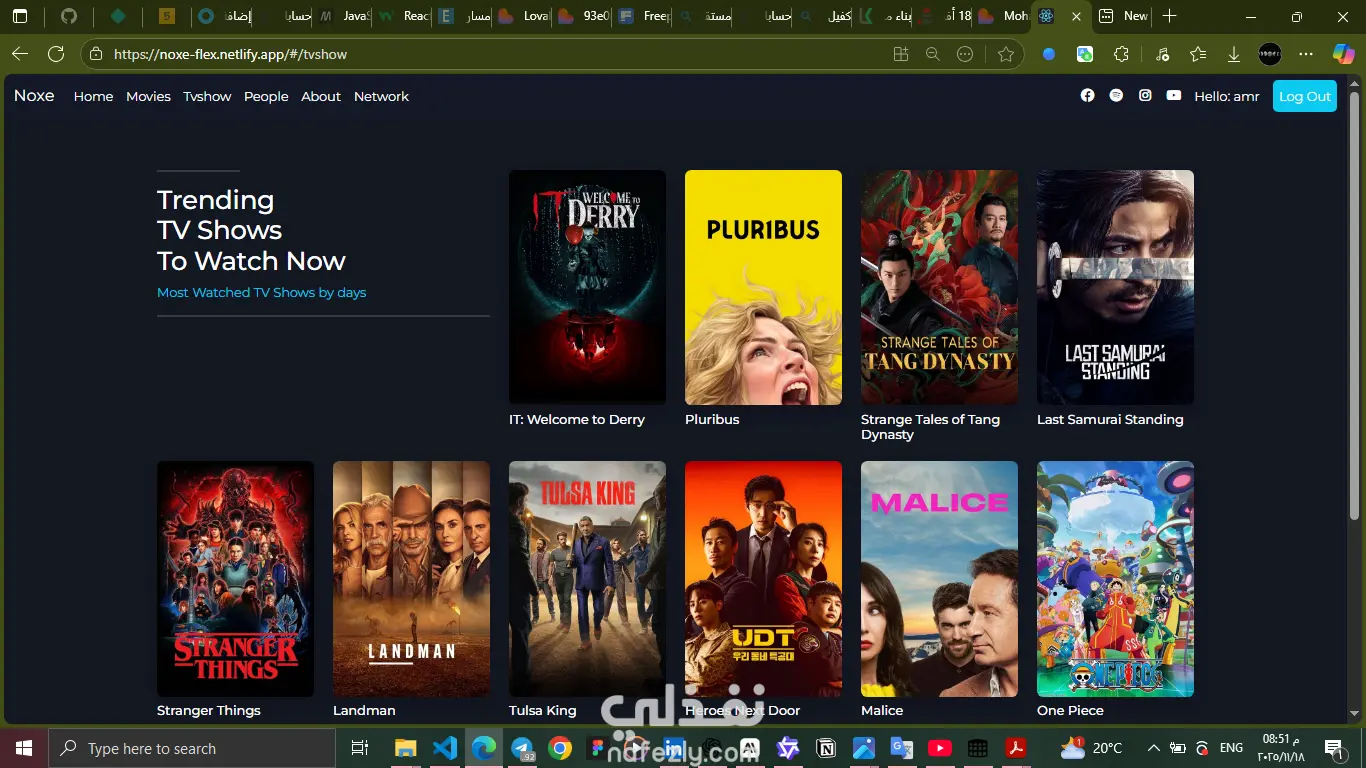Click the Stranger Things title text
This screenshot has height=768, width=1366.
209,710
